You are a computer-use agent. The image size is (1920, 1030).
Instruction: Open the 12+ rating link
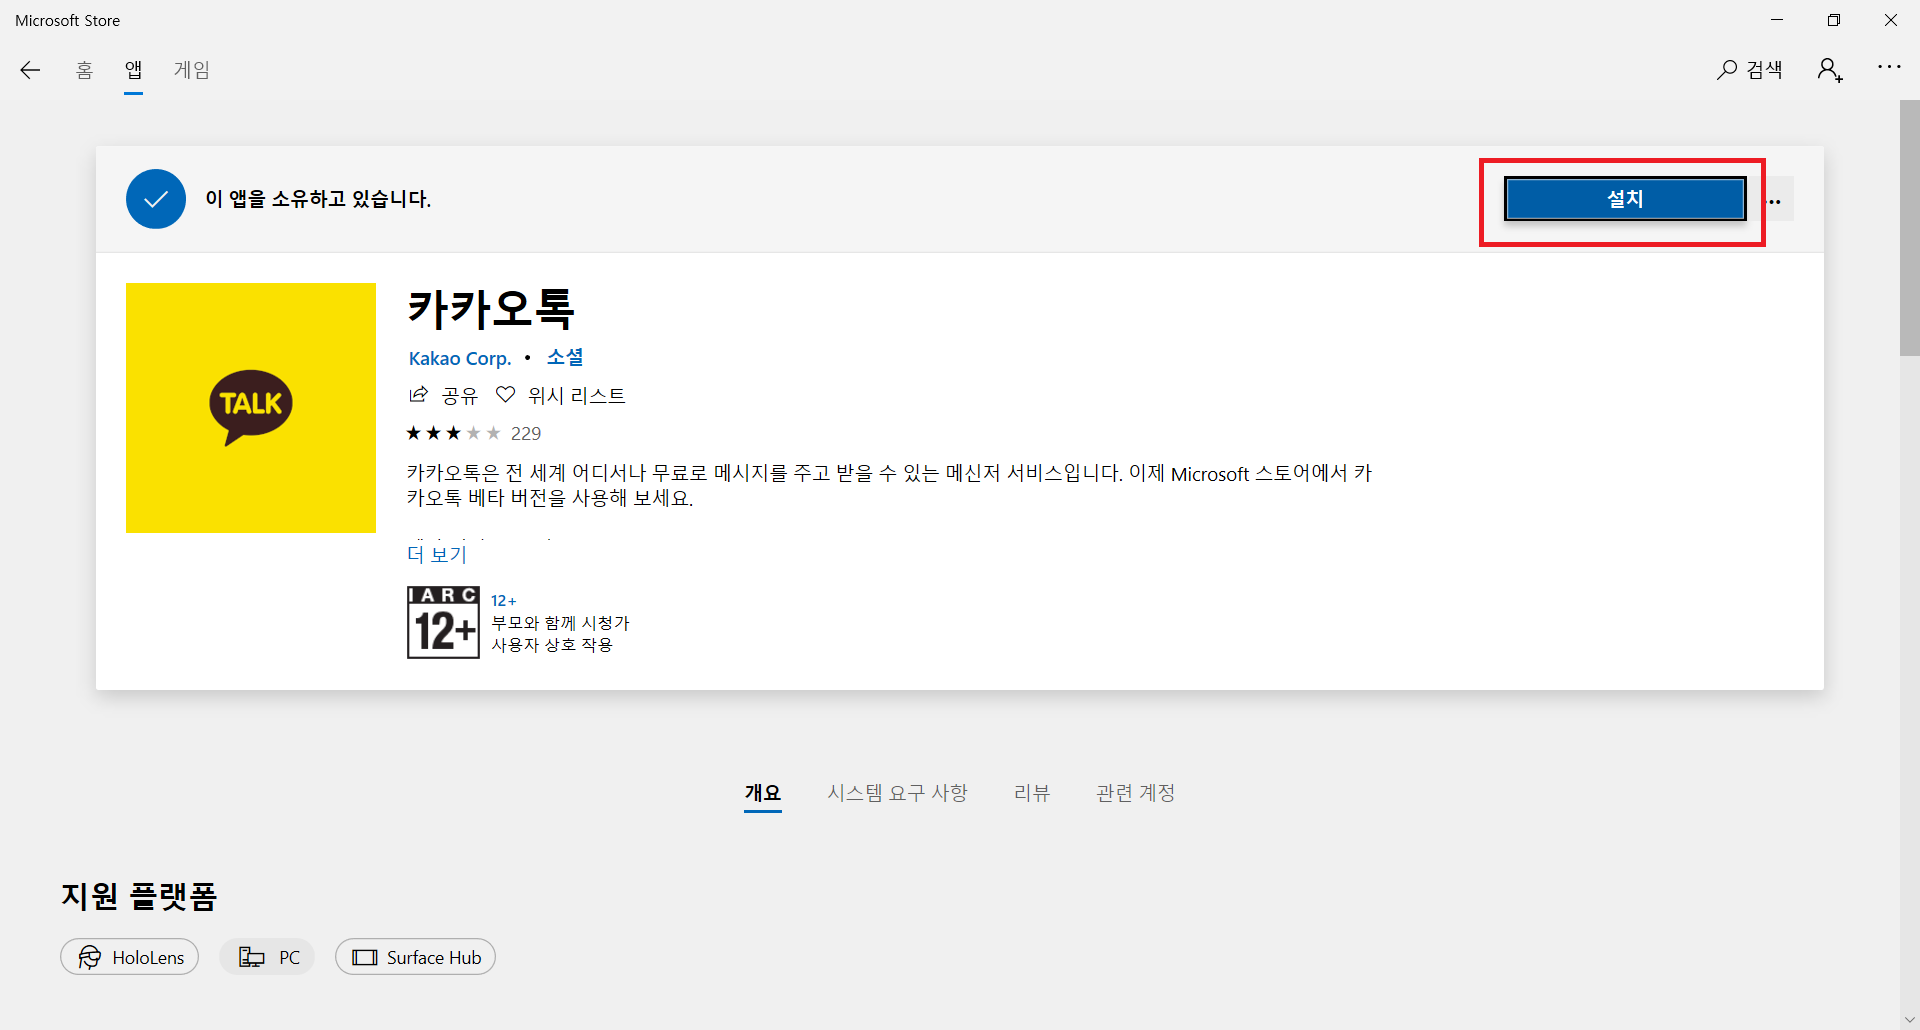(503, 600)
